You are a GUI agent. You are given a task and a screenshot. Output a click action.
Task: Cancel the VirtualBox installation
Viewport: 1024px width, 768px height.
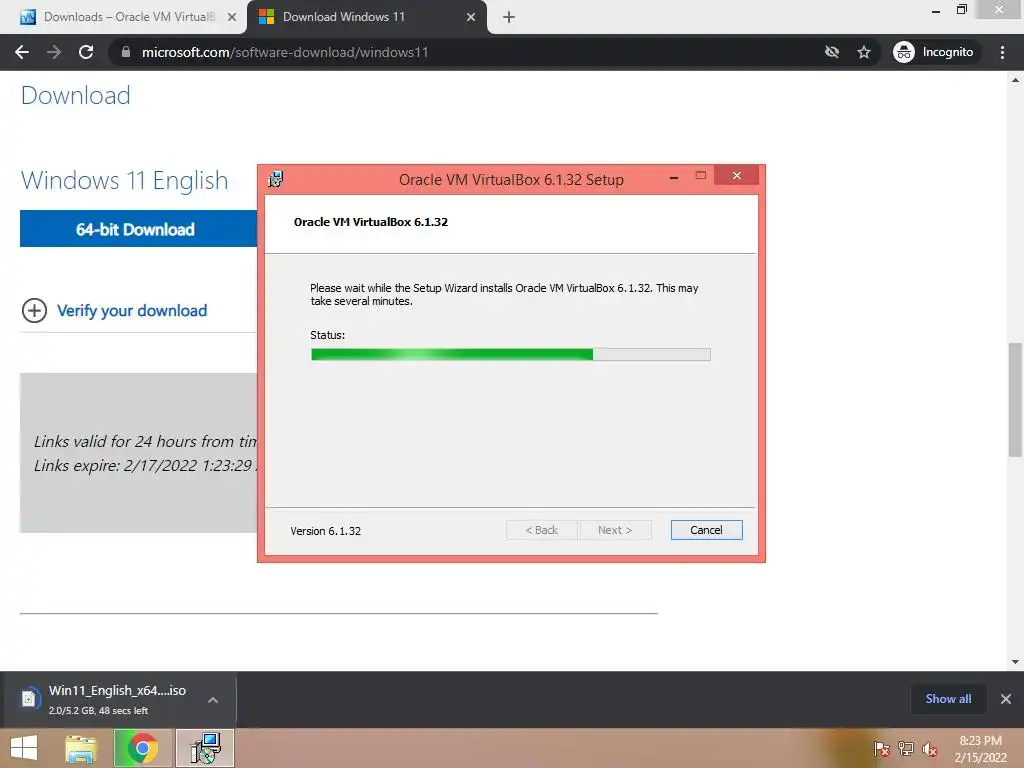(x=706, y=530)
